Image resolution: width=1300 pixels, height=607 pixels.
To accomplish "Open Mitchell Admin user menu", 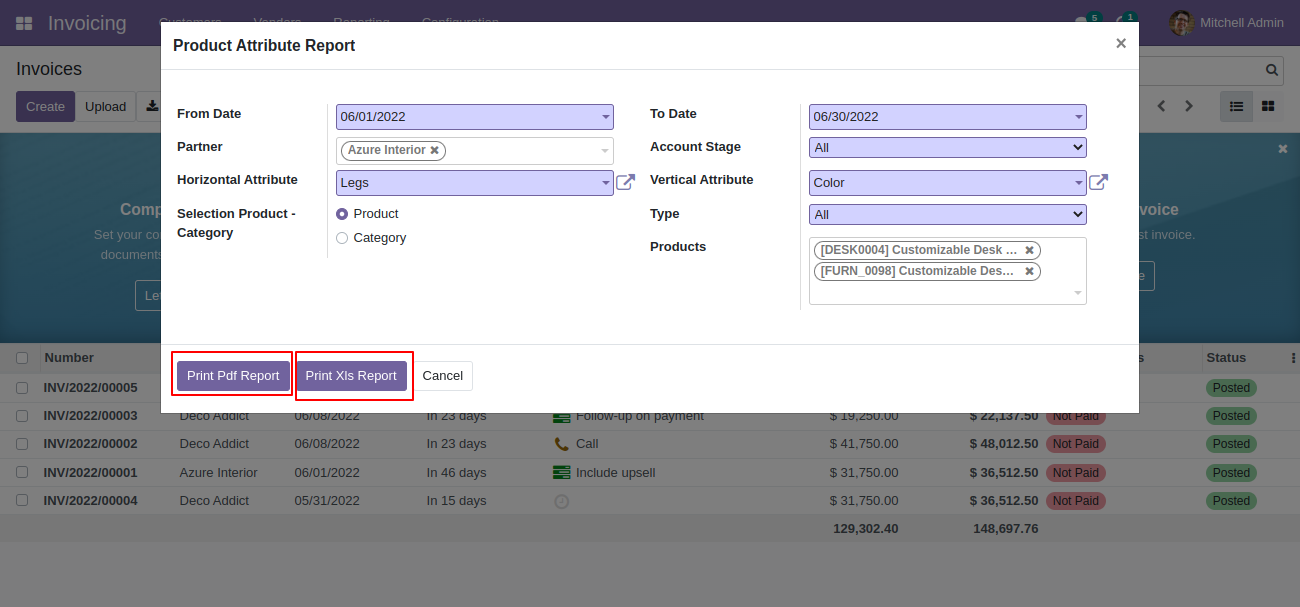I will [x=1228, y=23].
